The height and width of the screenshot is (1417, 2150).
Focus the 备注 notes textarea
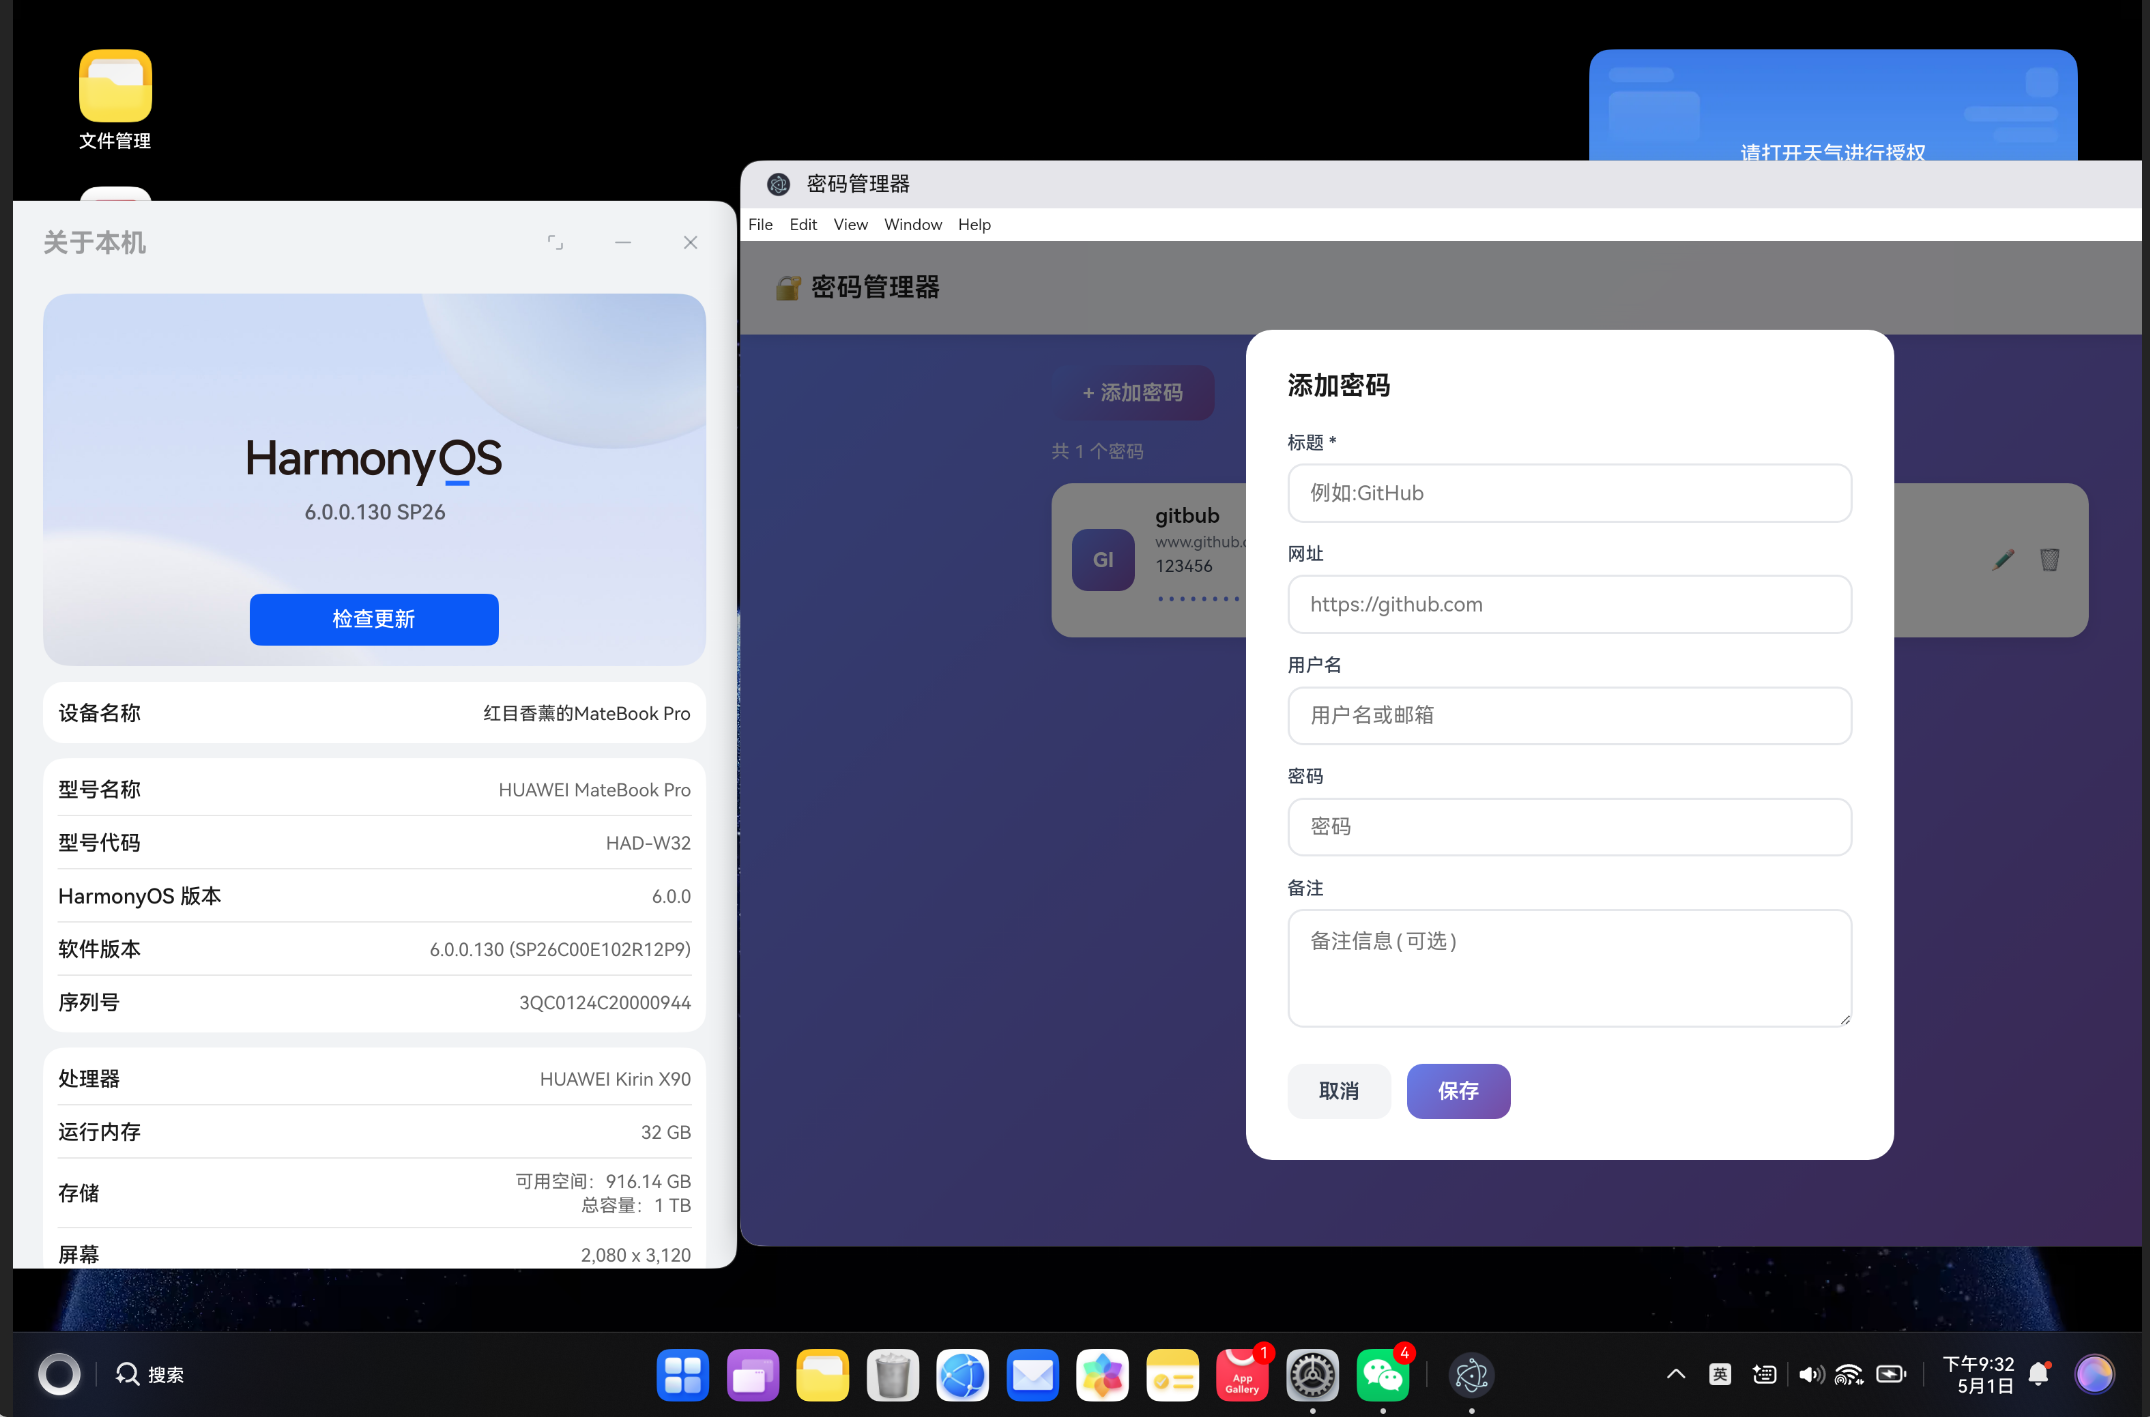[x=1569, y=968]
